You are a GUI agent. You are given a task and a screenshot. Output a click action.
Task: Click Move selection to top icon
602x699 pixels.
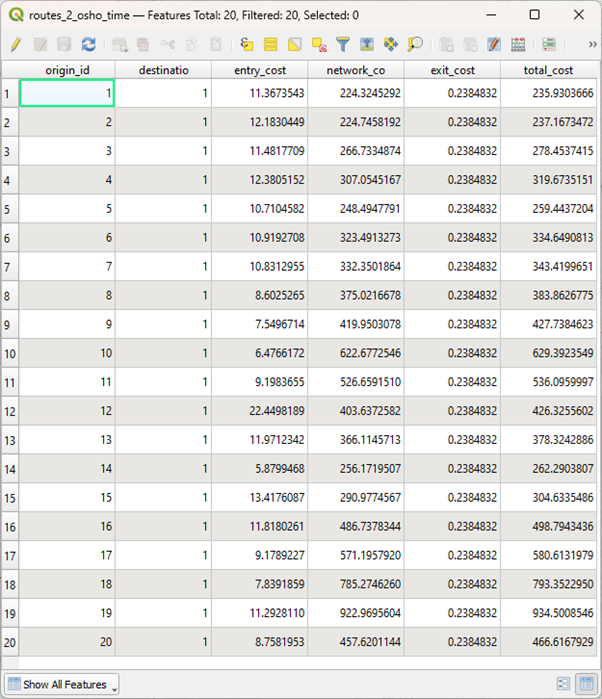point(367,45)
